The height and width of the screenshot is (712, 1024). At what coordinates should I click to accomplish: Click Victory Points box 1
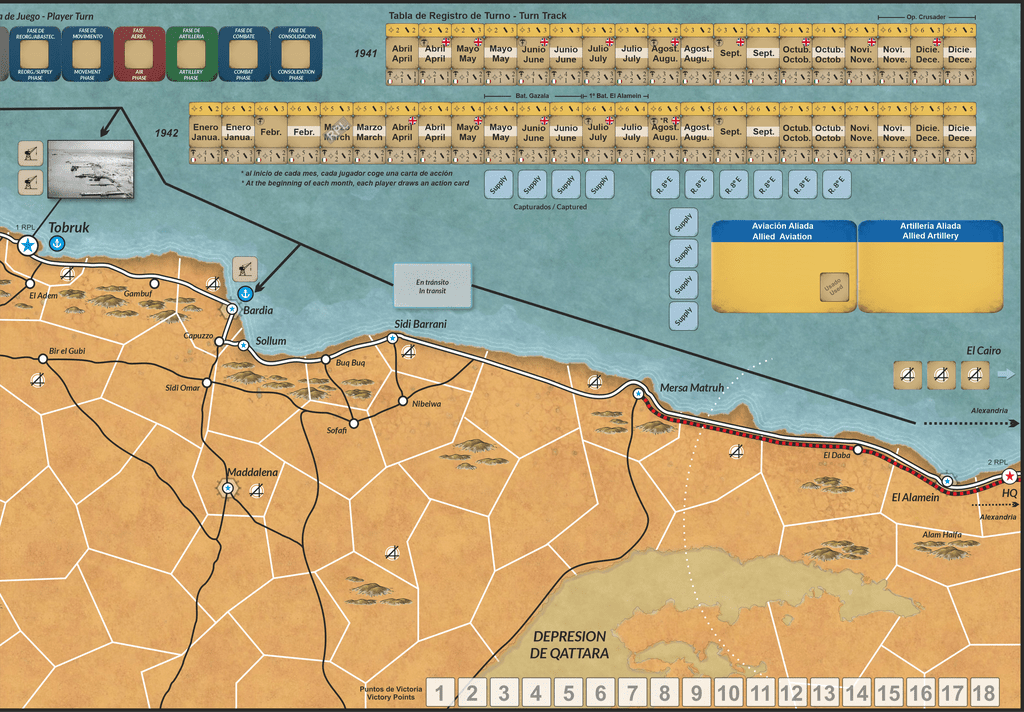[x=440, y=692]
